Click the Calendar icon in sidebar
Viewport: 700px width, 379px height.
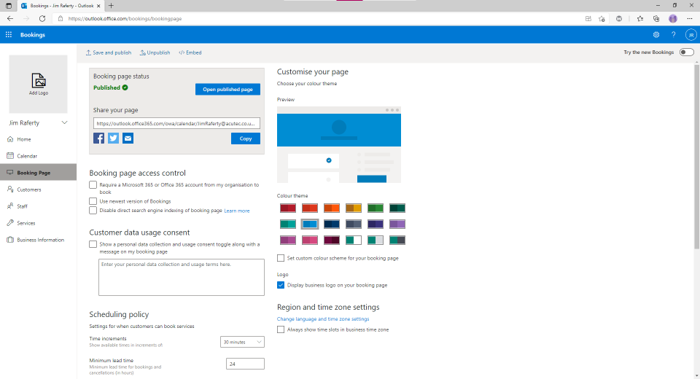click(x=10, y=156)
